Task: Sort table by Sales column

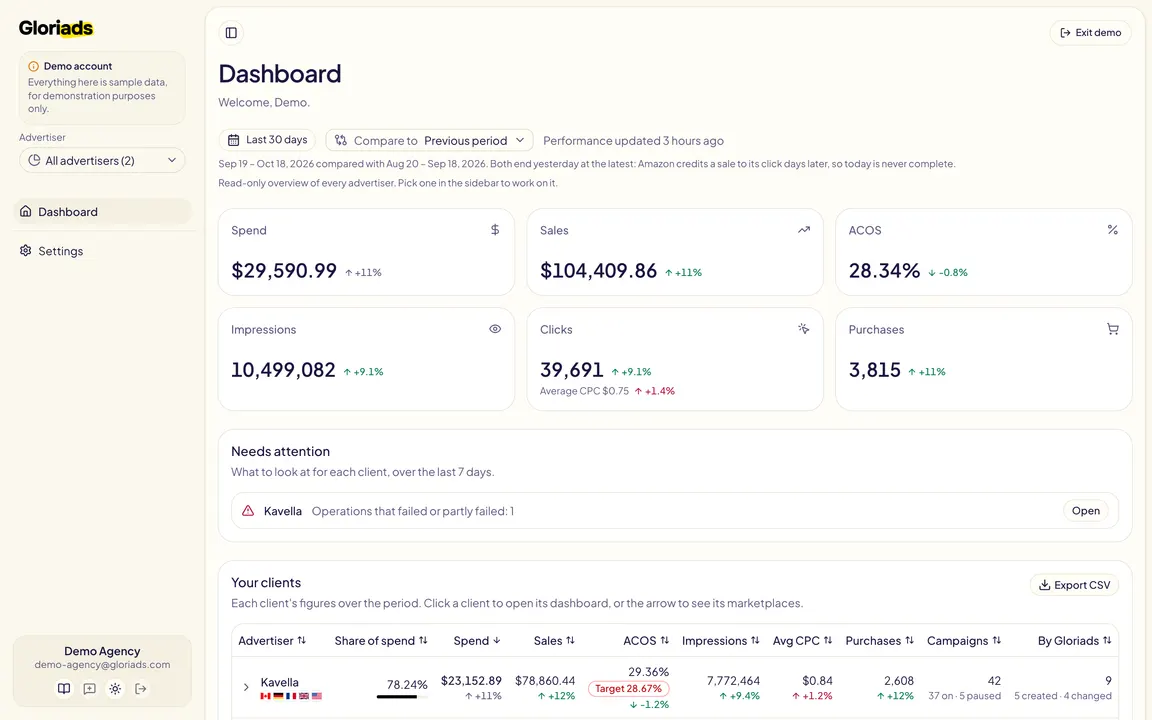Action: [x=554, y=641]
